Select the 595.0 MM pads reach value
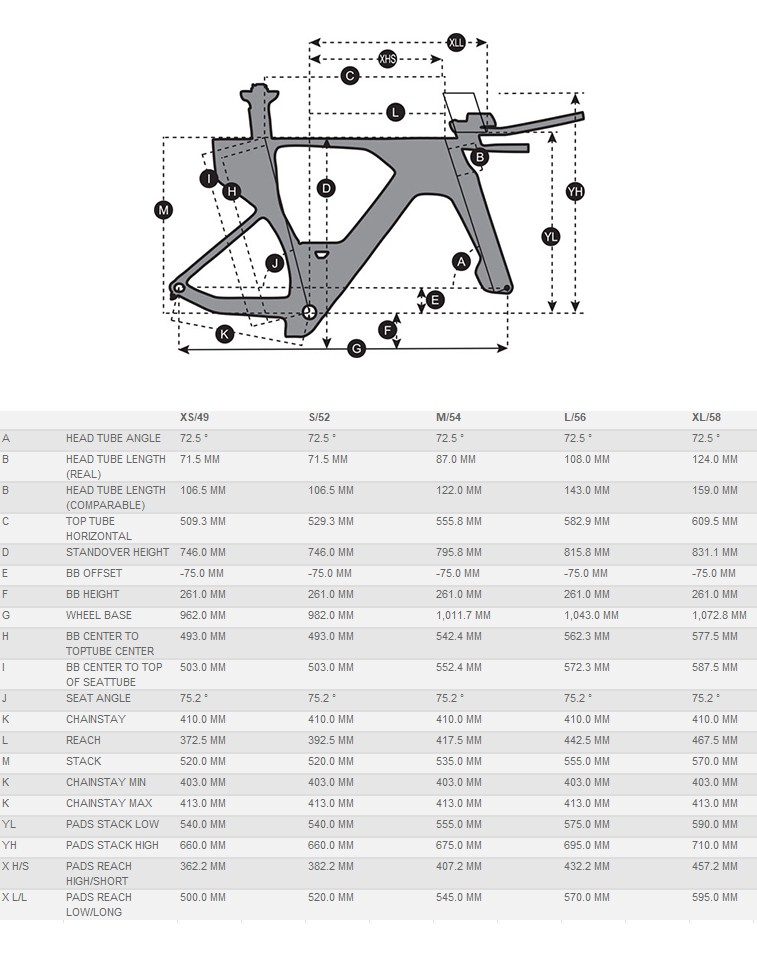 click(715, 898)
